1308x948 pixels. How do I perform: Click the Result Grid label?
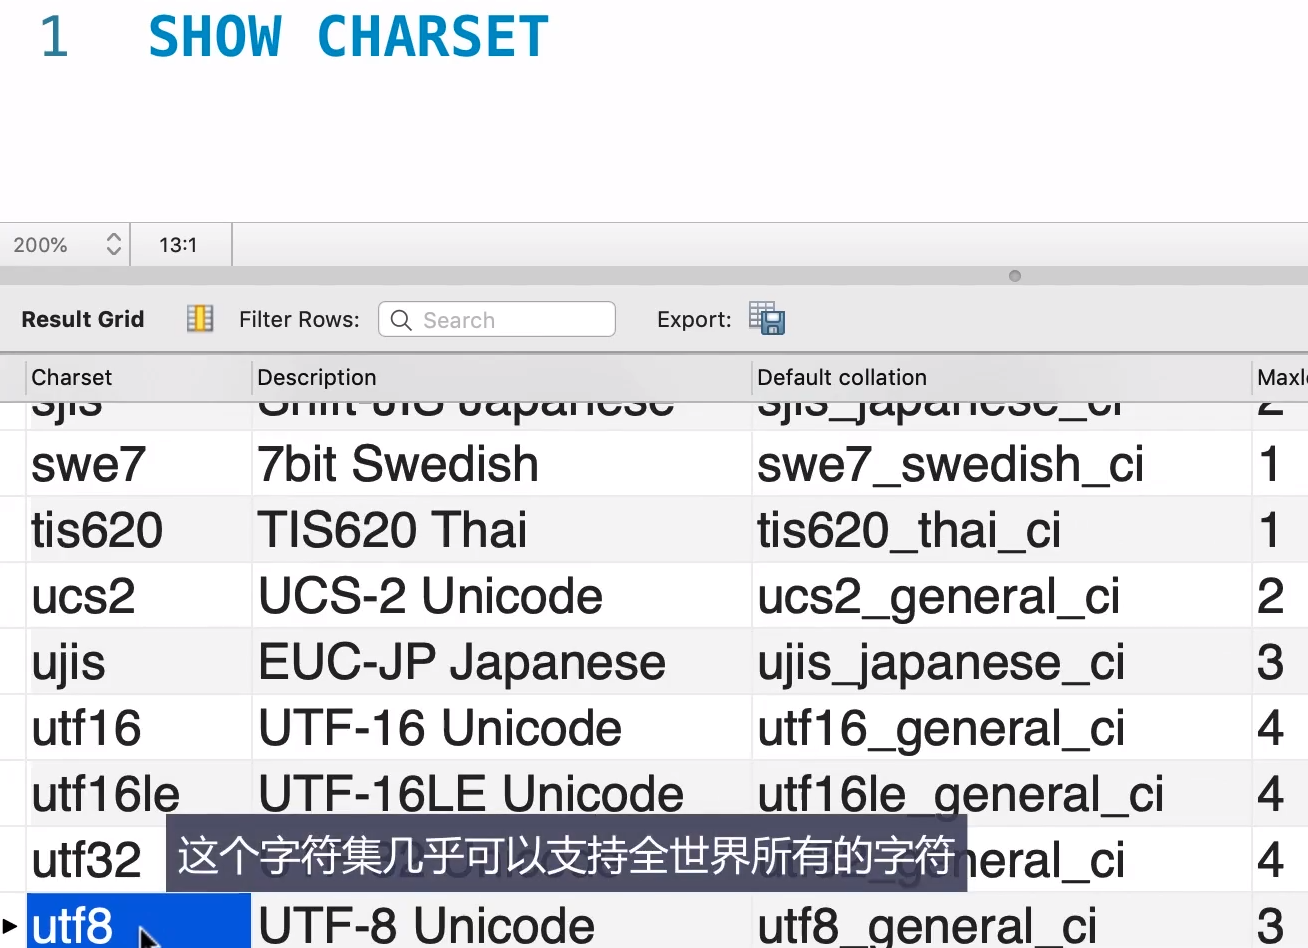coord(83,320)
